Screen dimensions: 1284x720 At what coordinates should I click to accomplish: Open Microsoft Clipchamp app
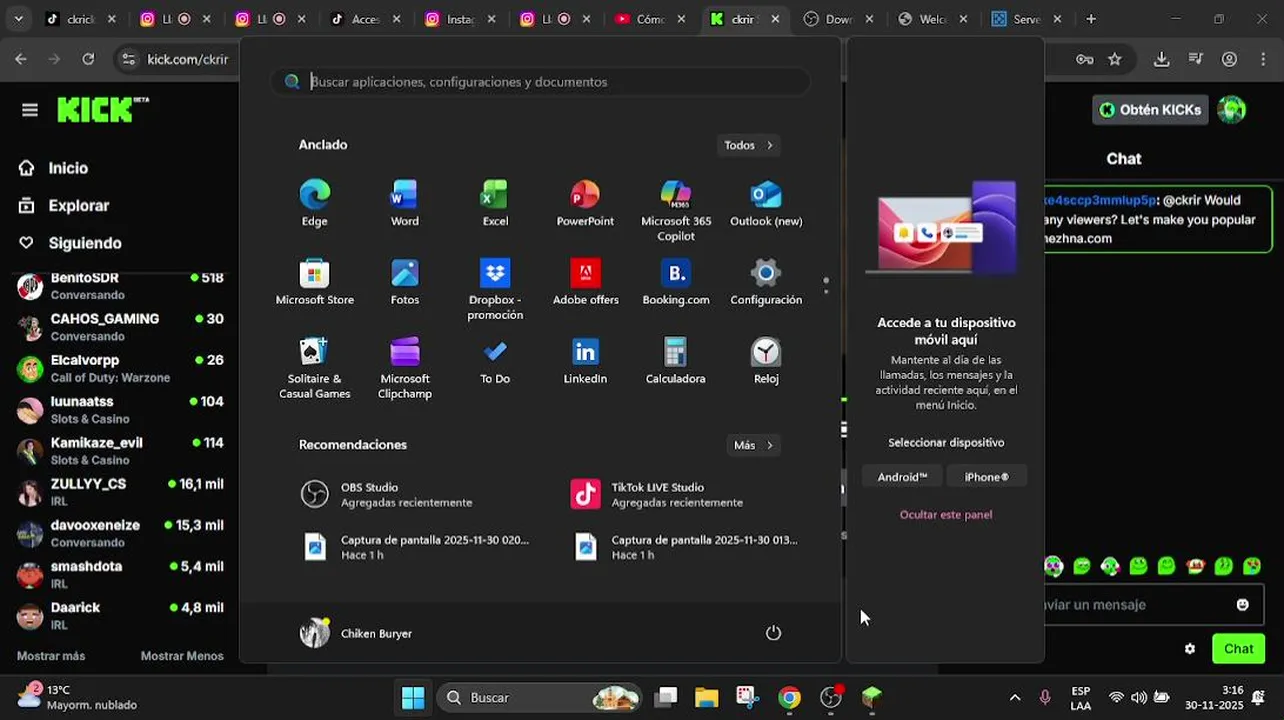pos(405,368)
